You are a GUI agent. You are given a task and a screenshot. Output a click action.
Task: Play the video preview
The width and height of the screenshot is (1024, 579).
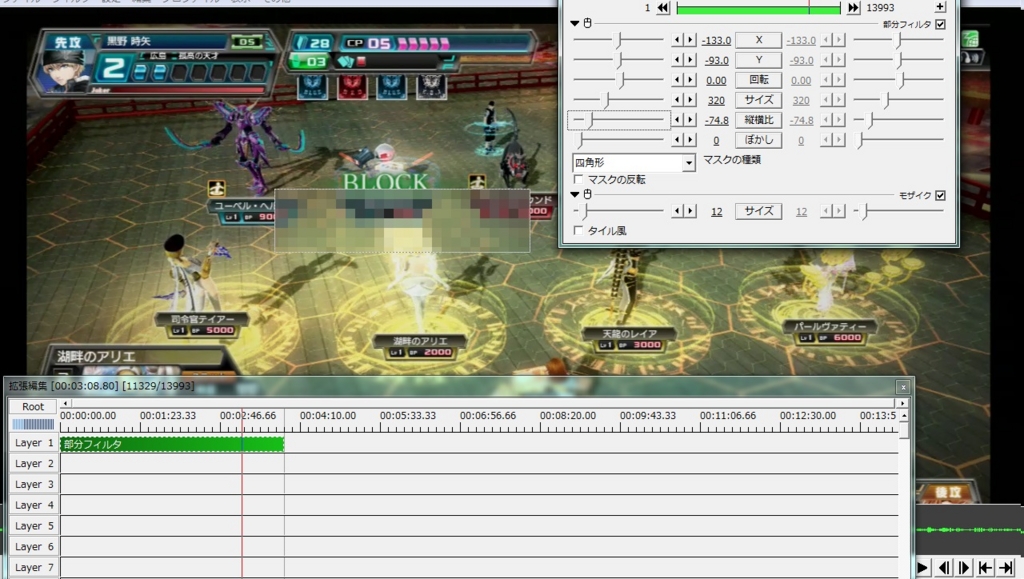point(922,567)
